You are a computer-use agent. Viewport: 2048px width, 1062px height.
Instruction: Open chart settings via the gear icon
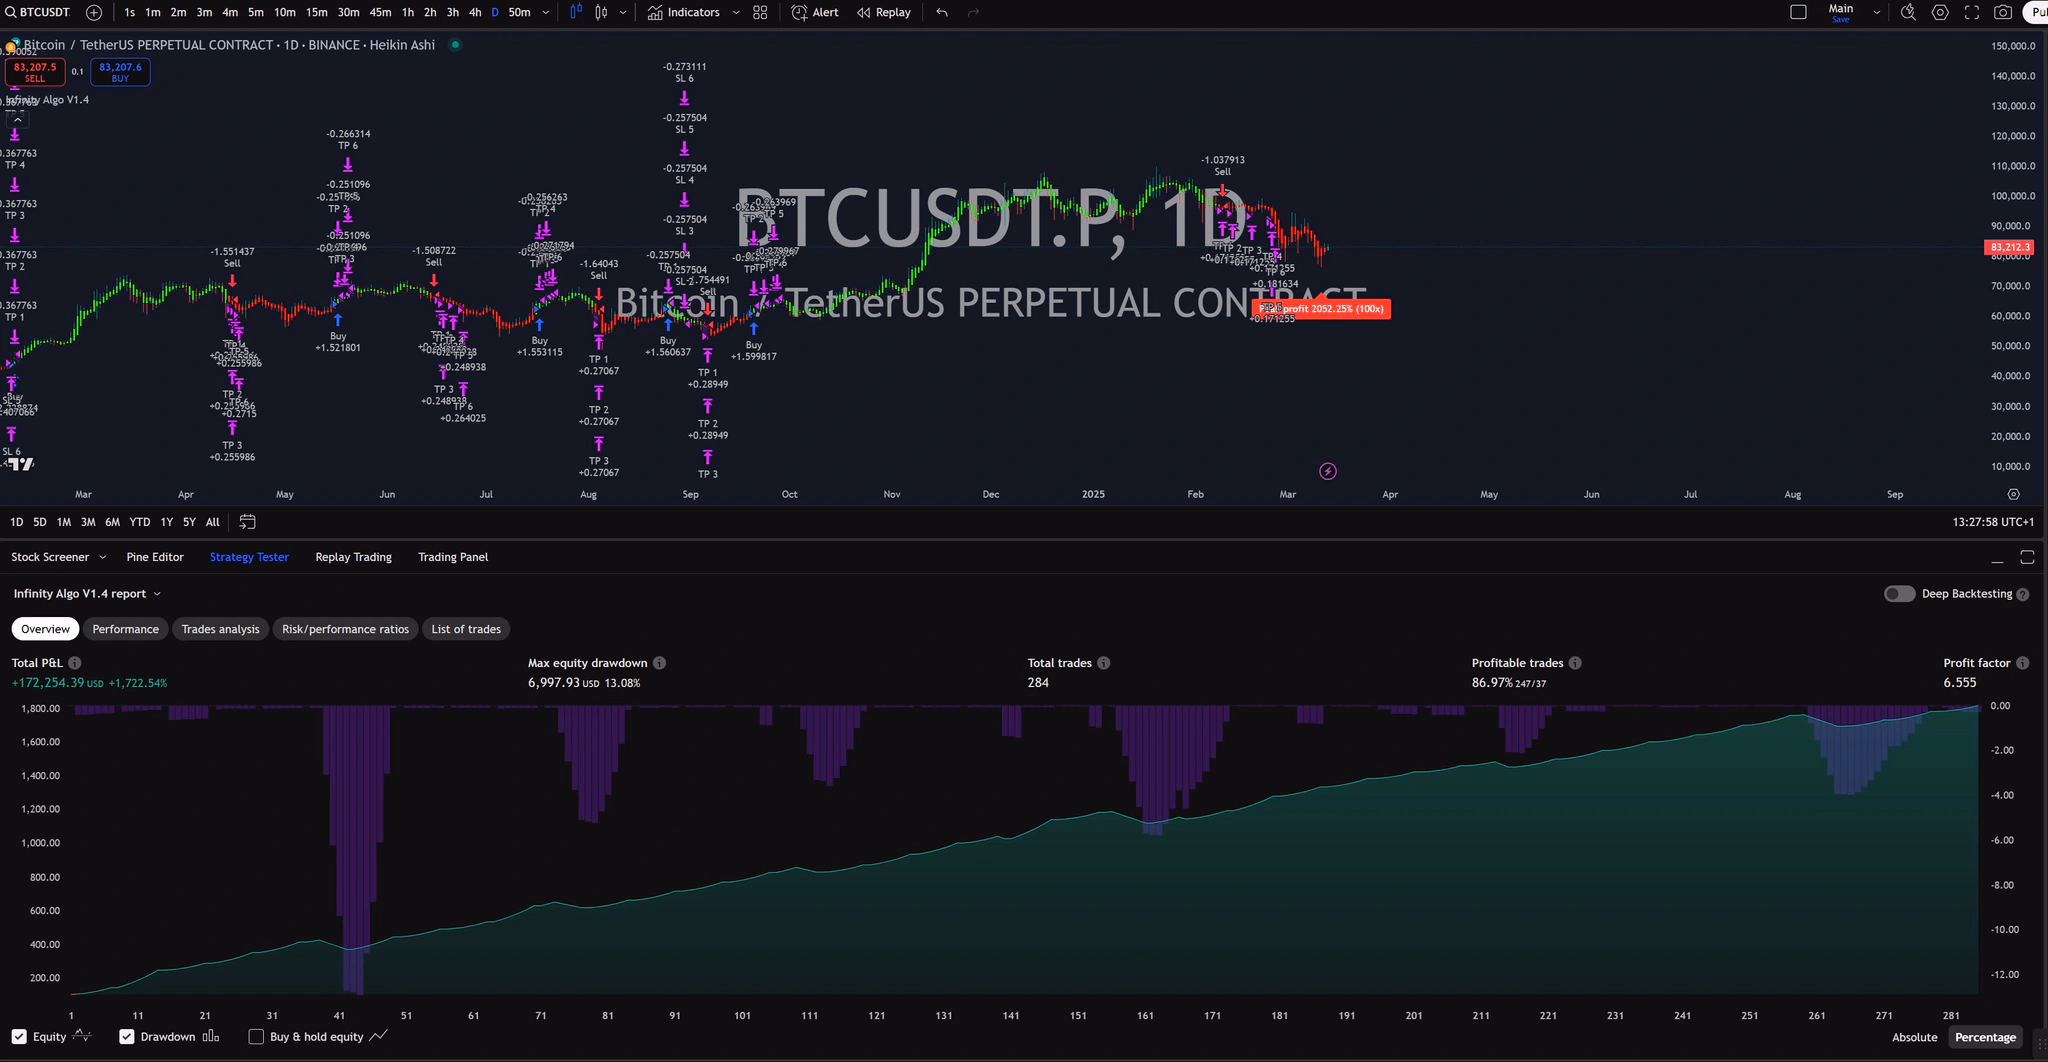[1939, 12]
